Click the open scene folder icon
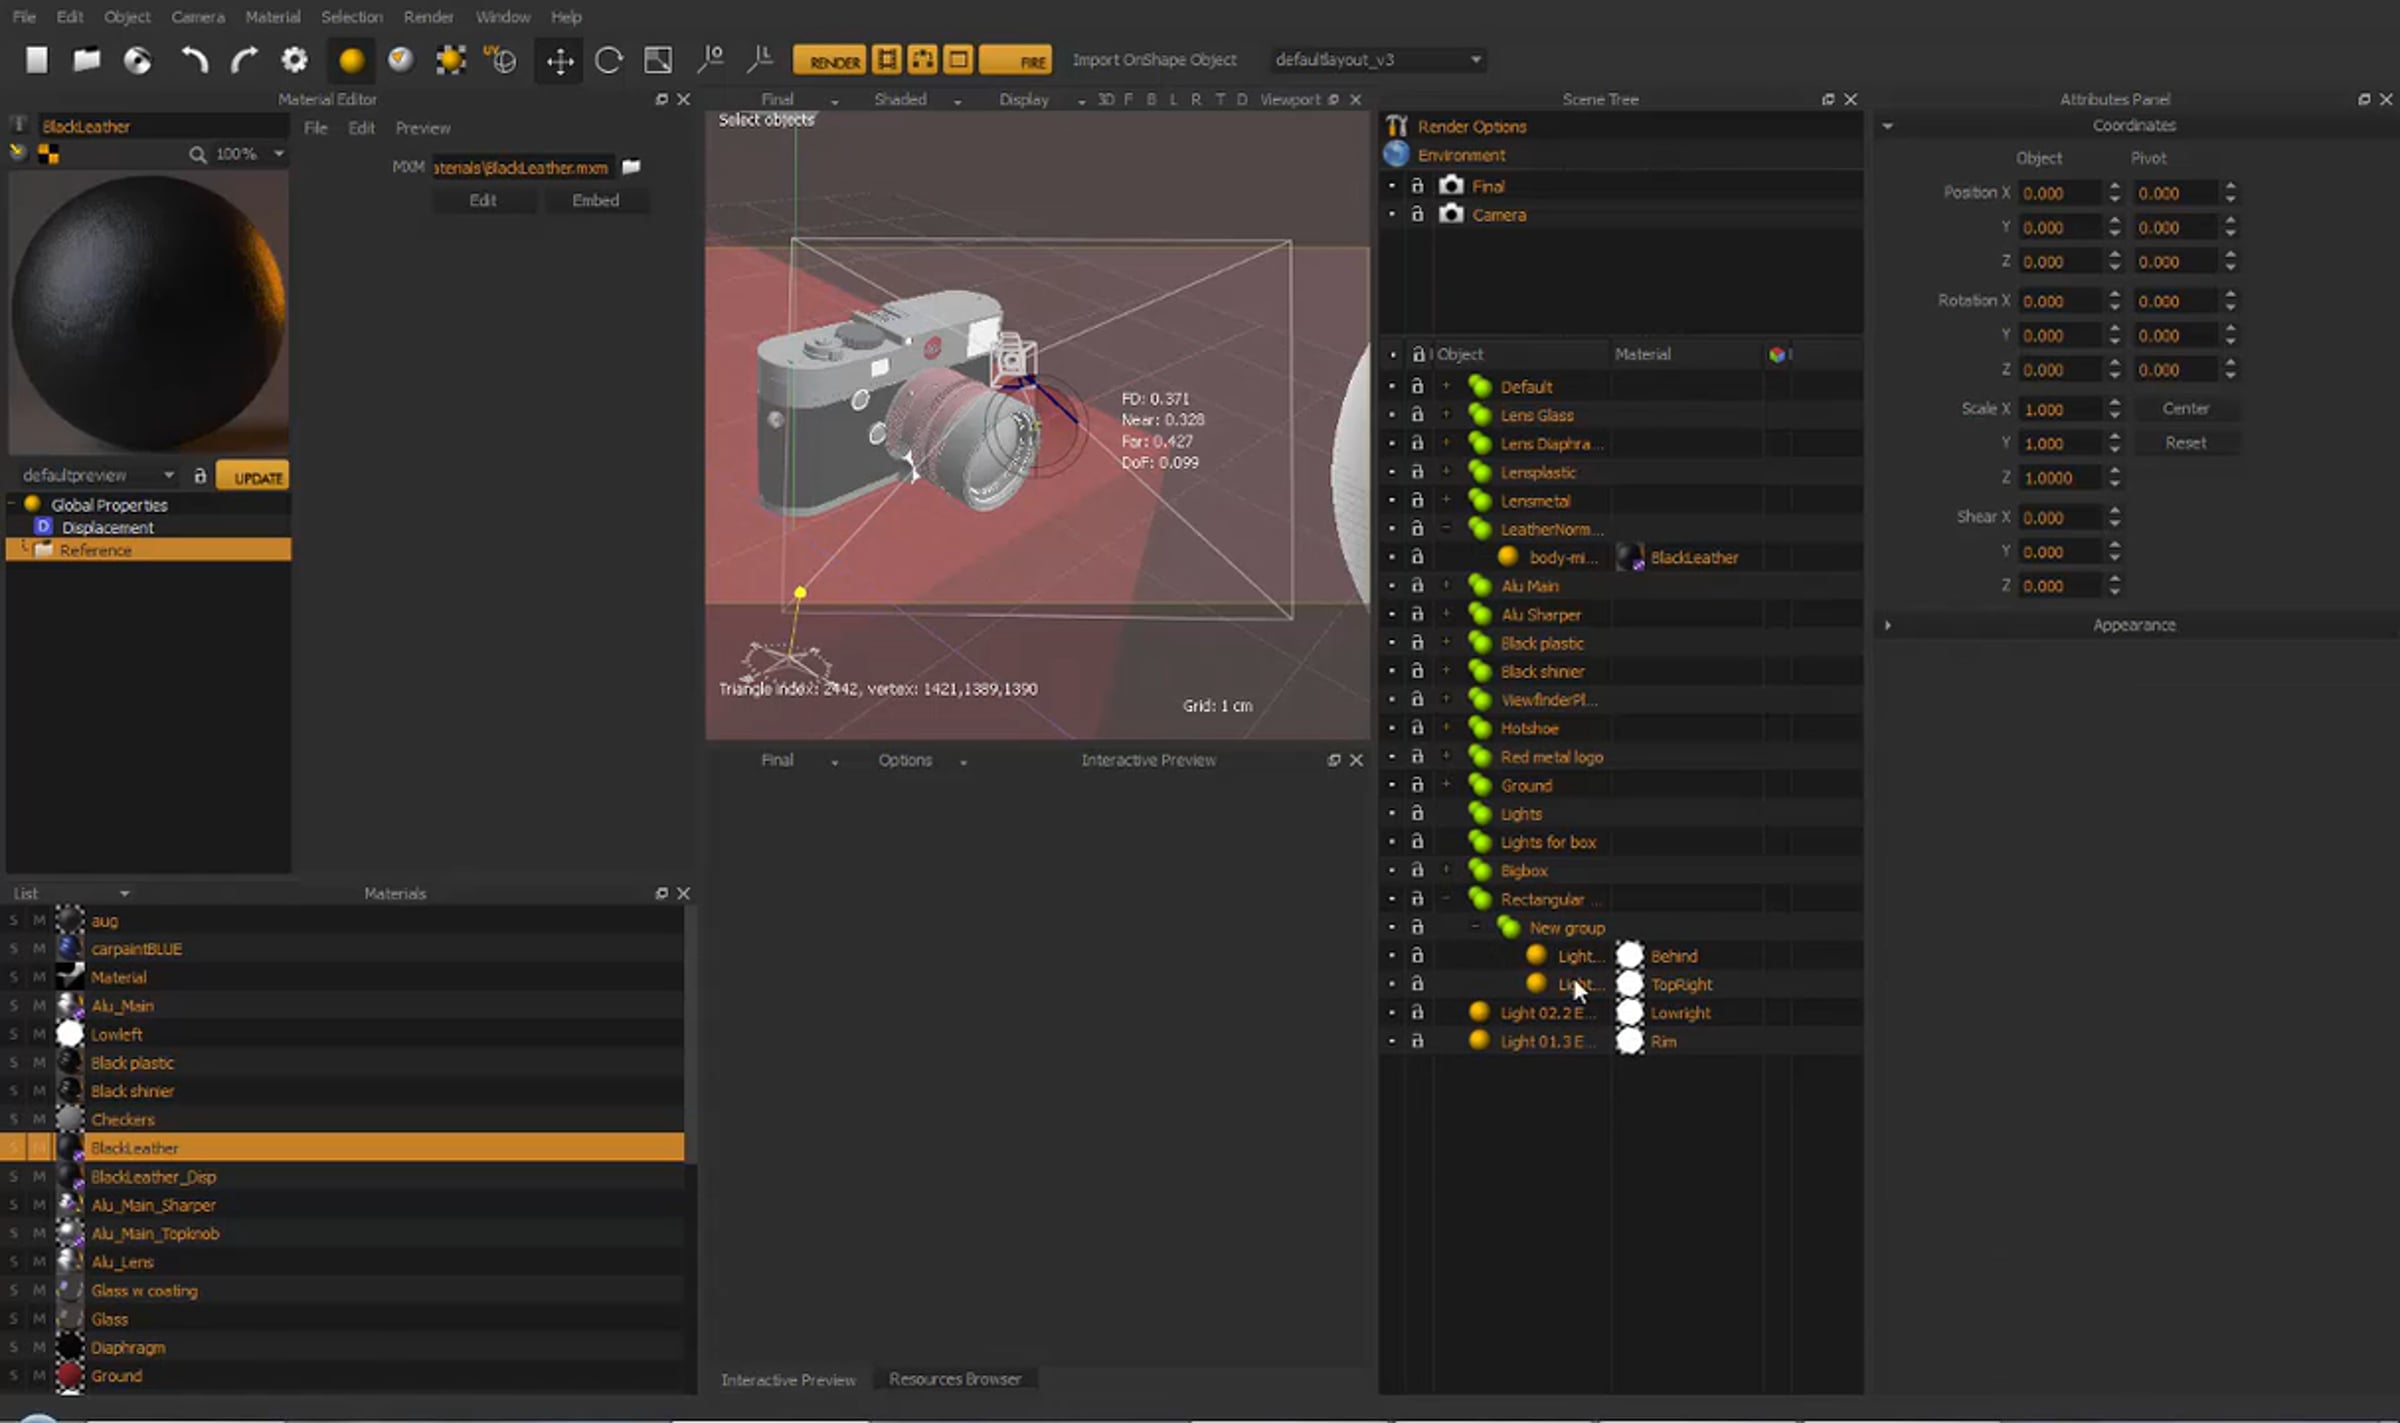 tap(87, 60)
